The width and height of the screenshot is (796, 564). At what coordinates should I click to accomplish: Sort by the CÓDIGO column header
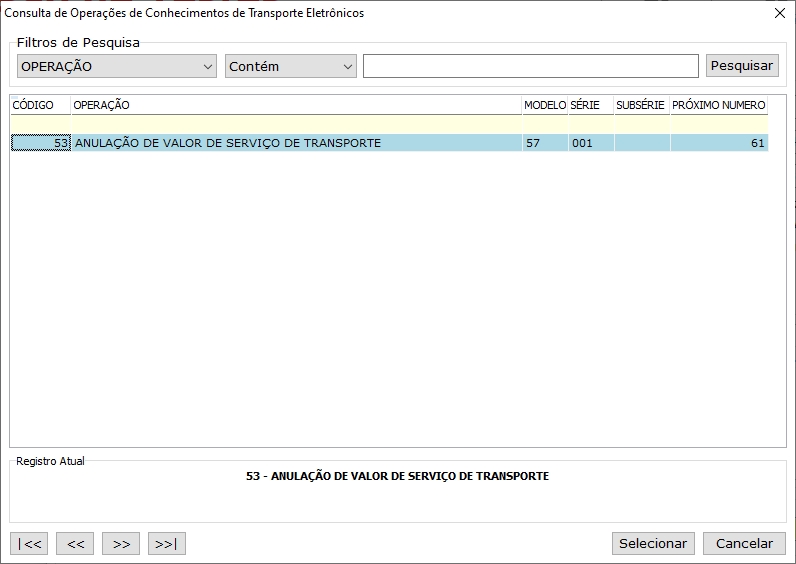click(x=40, y=105)
